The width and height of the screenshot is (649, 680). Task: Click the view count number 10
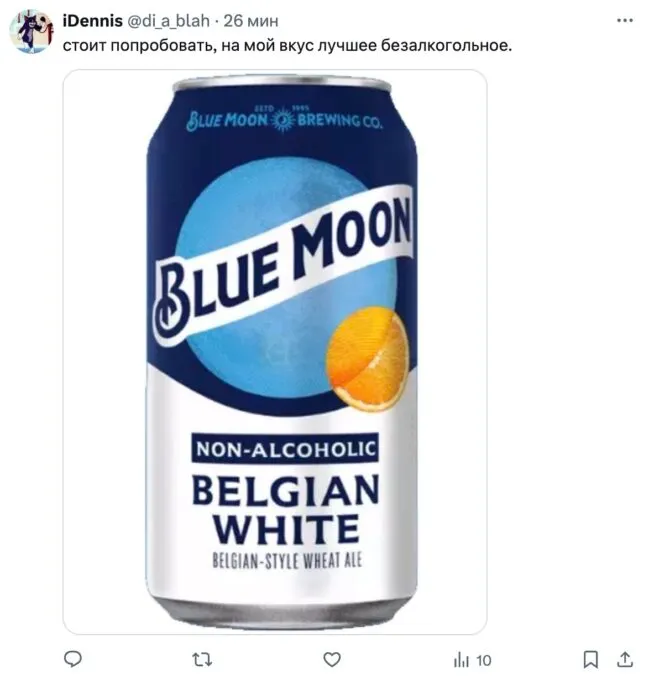point(483,661)
